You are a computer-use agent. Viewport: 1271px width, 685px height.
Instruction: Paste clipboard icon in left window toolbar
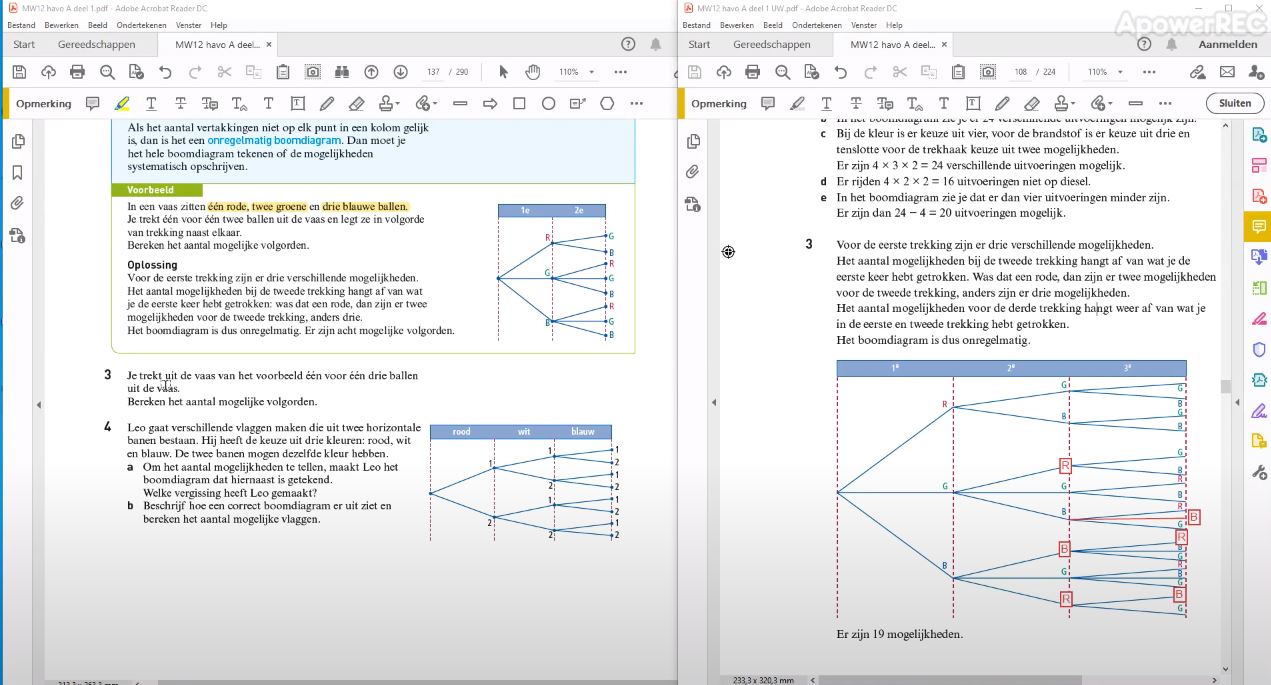[x=283, y=72]
